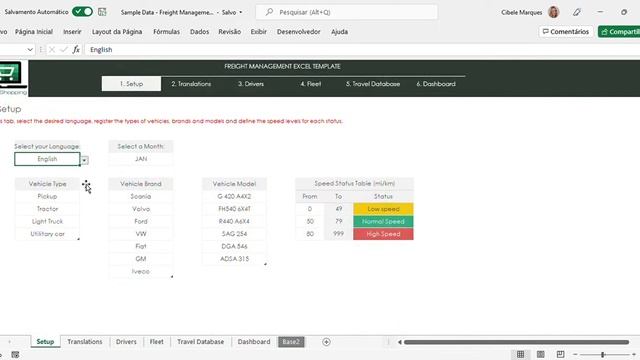Expand the Name Box dropdown arrow
This screenshot has height=360, width=640.
pos(30,50)
